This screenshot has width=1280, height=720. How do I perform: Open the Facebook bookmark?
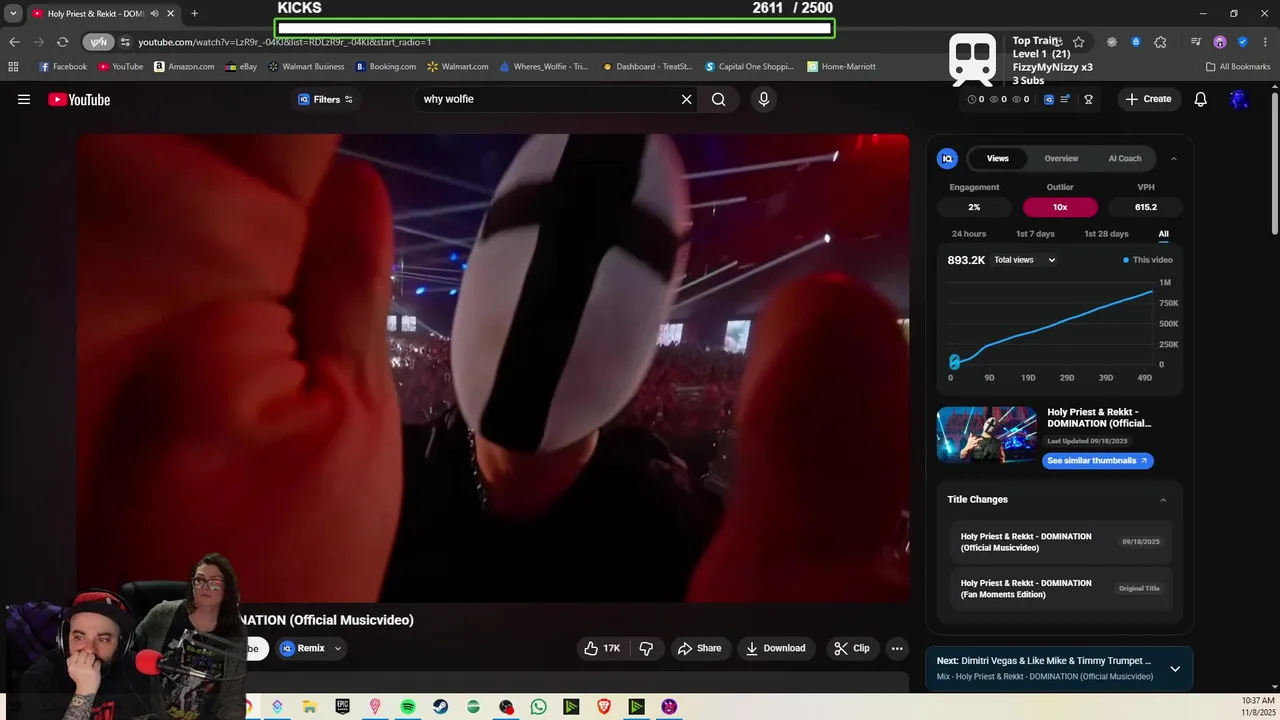click(x=63, y=67)
